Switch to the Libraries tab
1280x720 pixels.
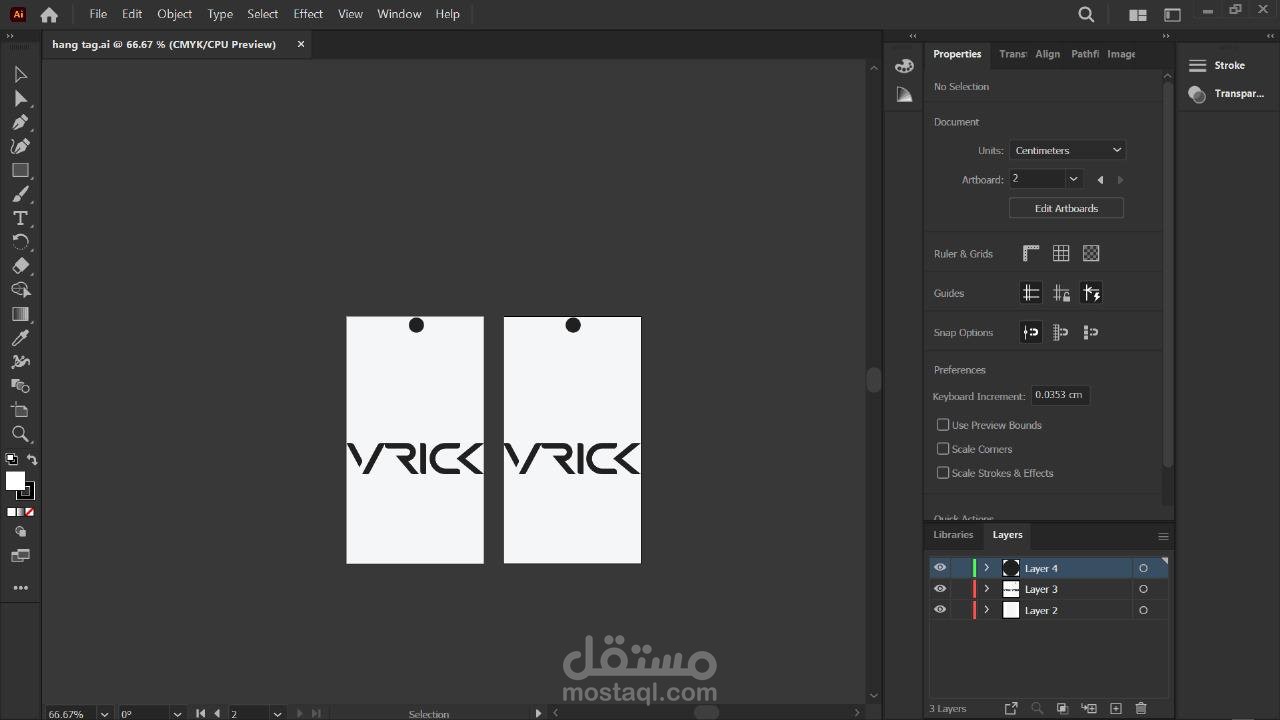click(x=953, y=535)
